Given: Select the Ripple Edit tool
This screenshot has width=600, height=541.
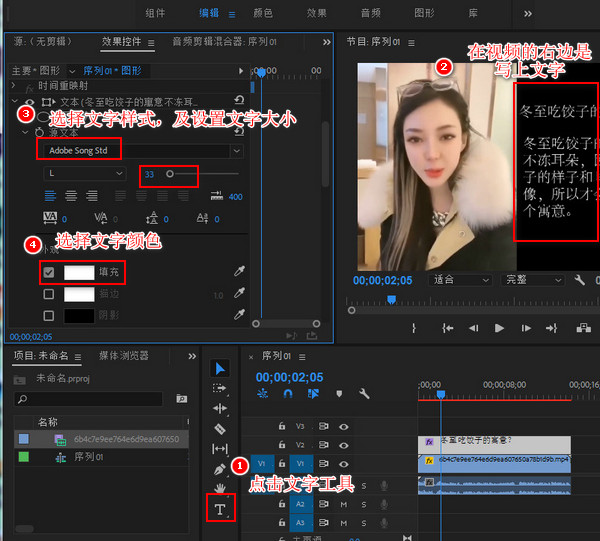Looking at the screenshot, I should 220,409.
